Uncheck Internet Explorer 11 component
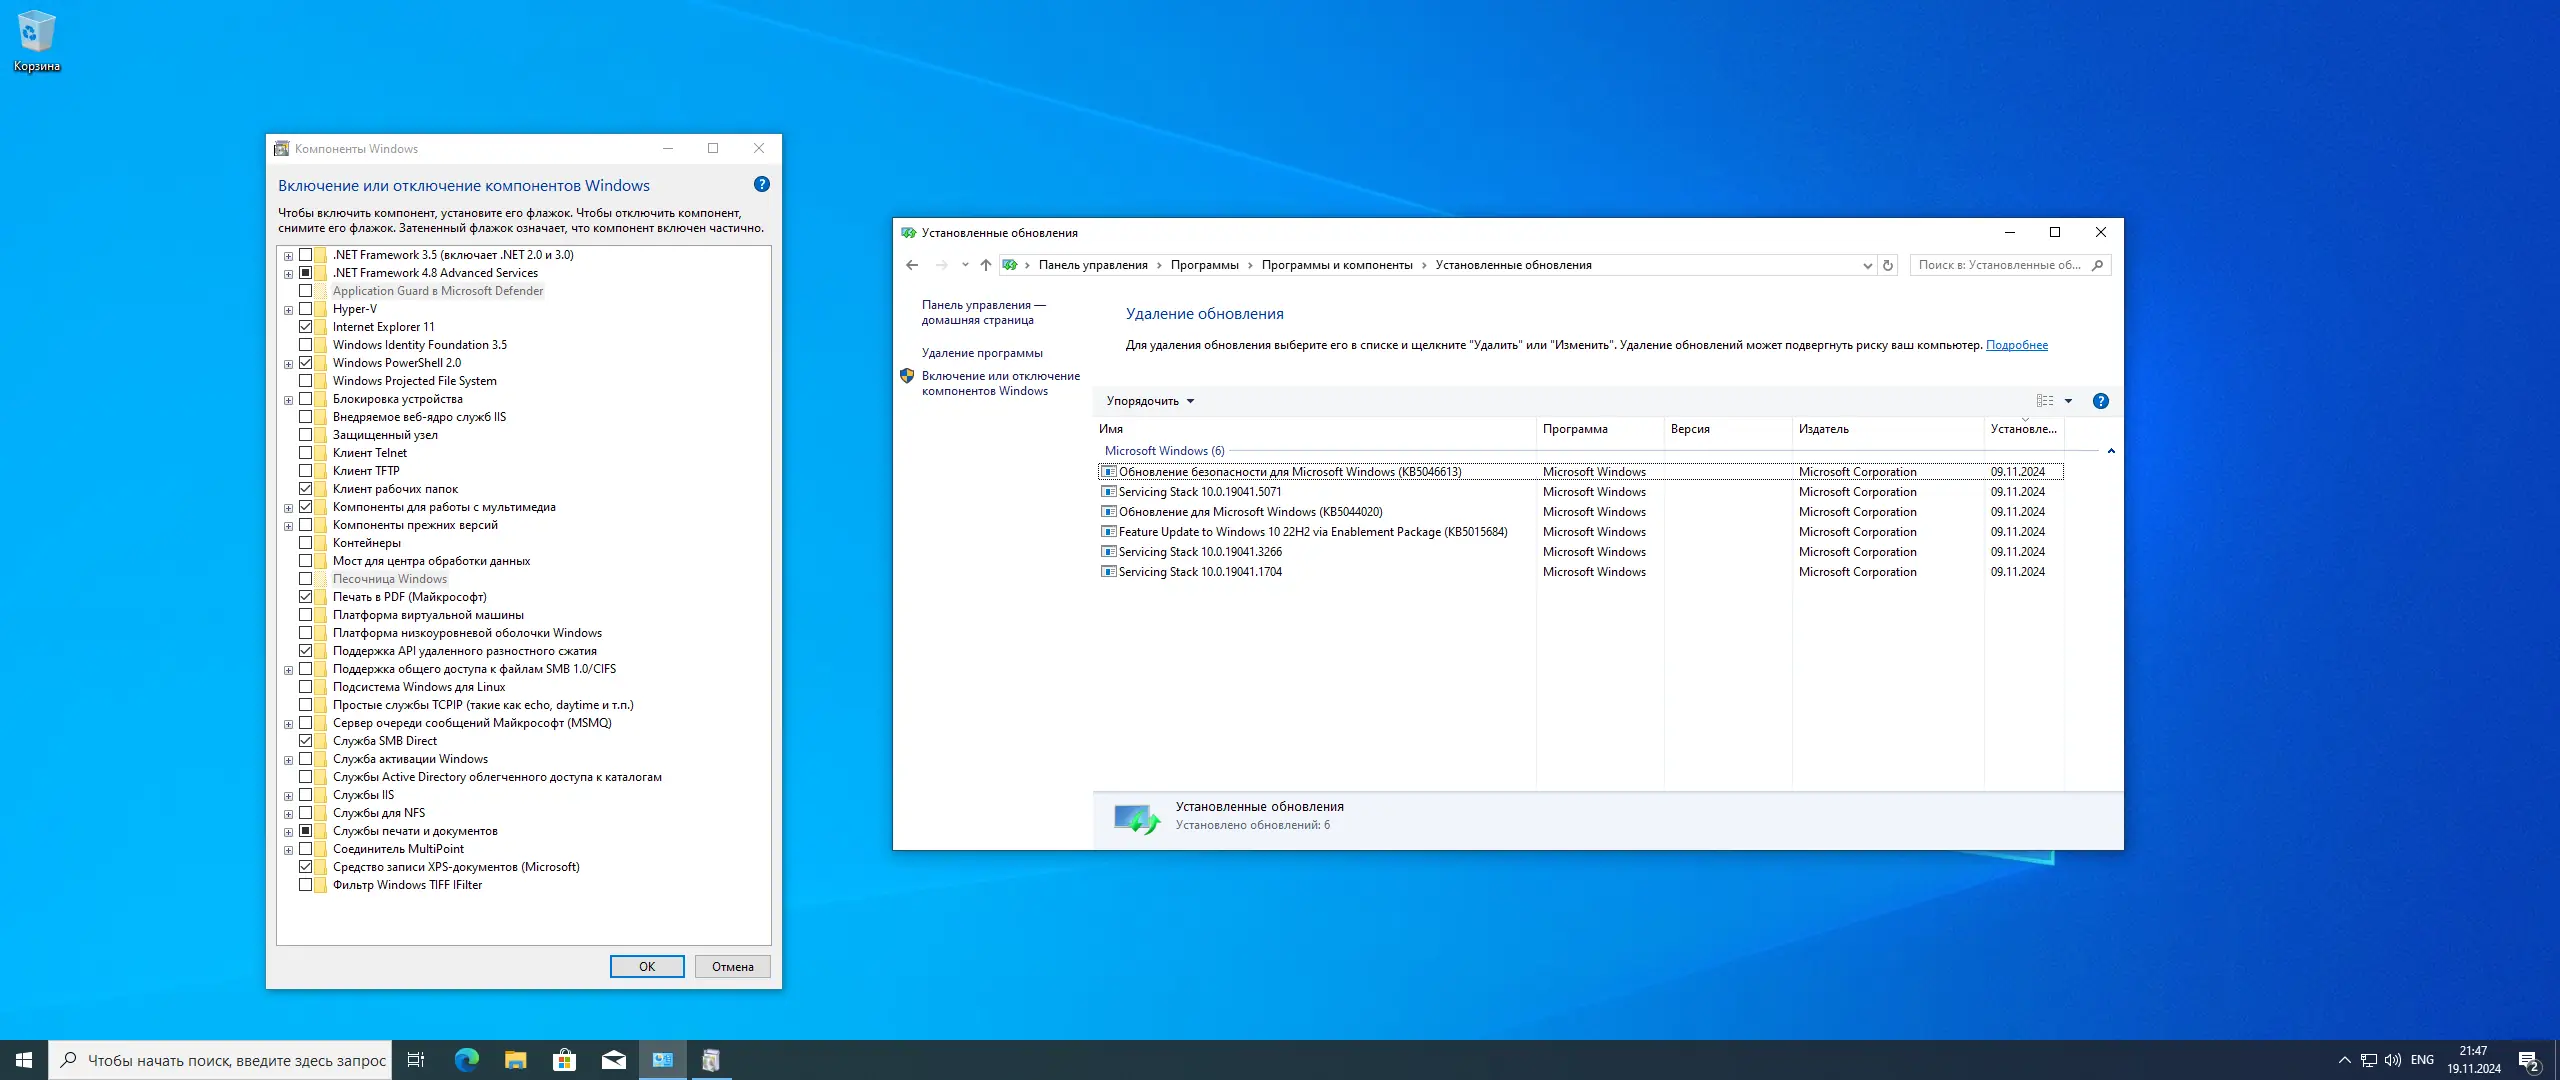 [306, 327]
